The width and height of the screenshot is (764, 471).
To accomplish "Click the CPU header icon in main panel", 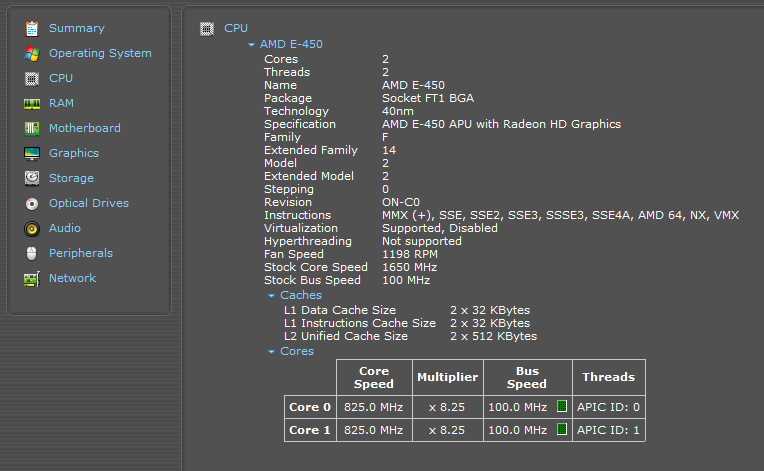I will click(x=207, y=29).
